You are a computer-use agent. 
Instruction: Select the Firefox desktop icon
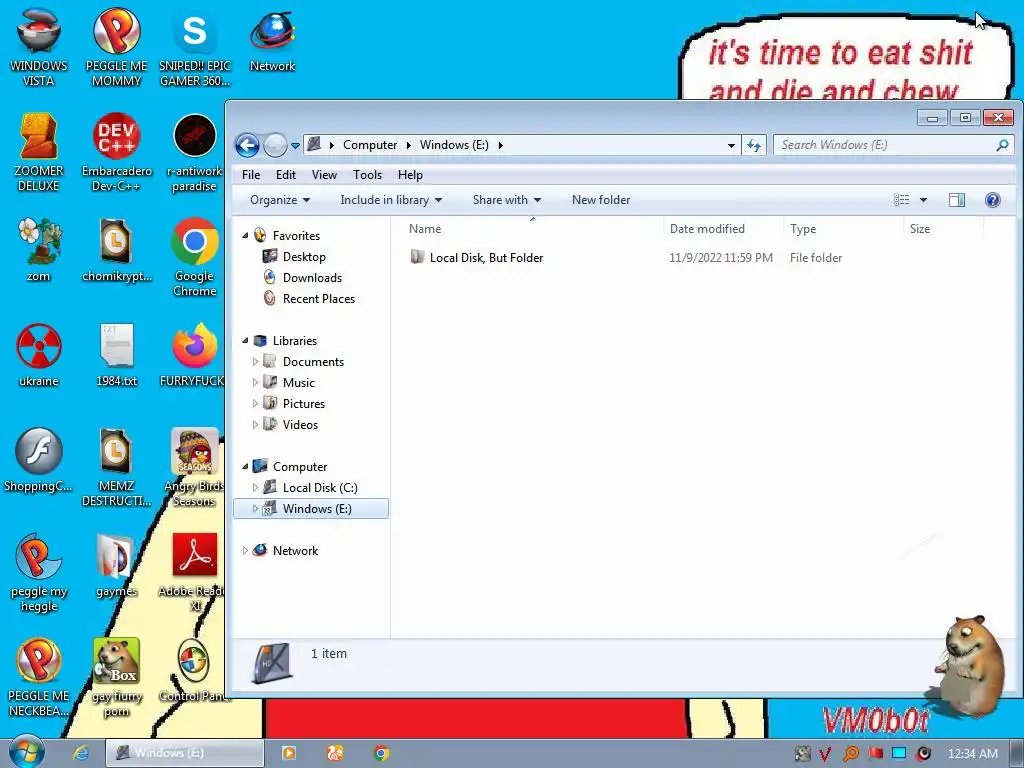pos(193,355)
